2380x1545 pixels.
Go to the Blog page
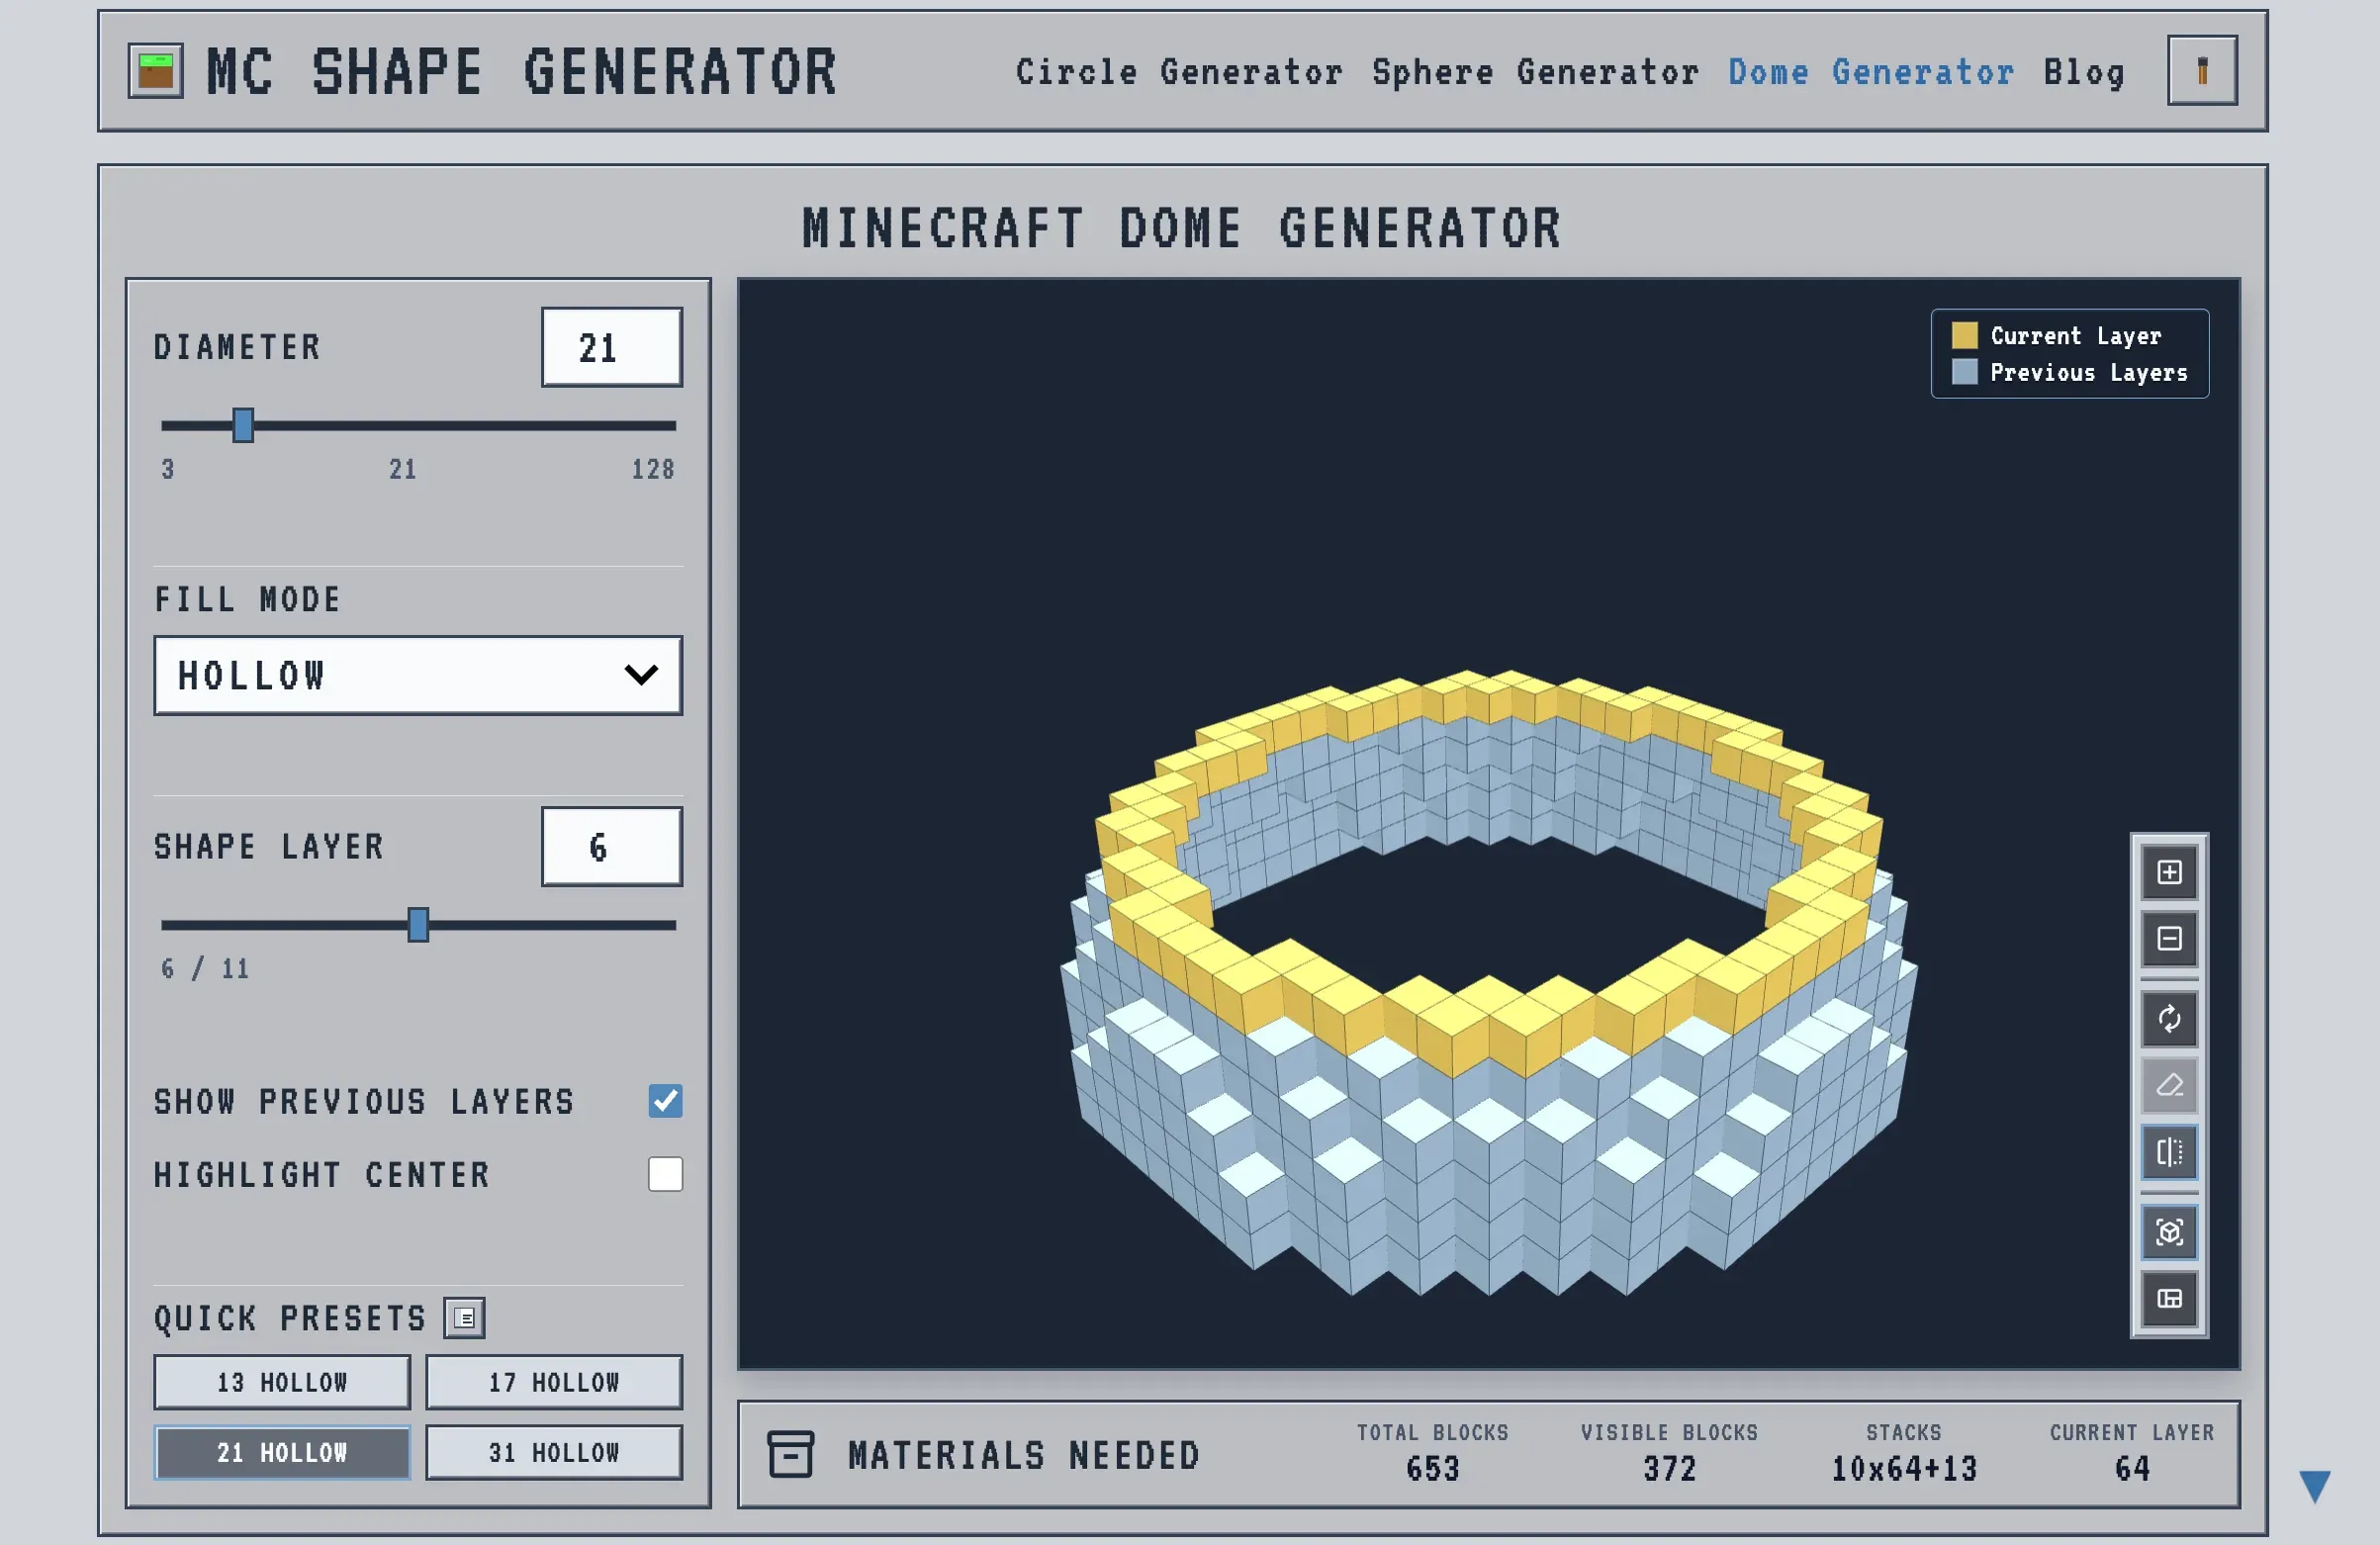(2084, 72)
